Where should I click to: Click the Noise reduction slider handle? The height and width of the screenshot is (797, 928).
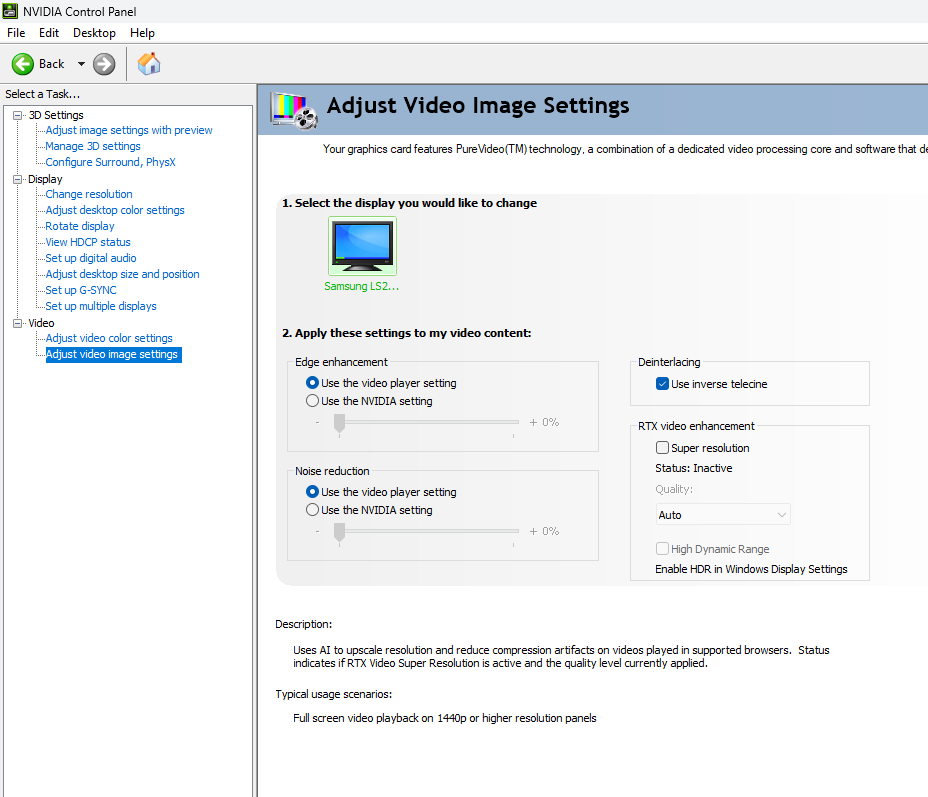tap(339, 533)
